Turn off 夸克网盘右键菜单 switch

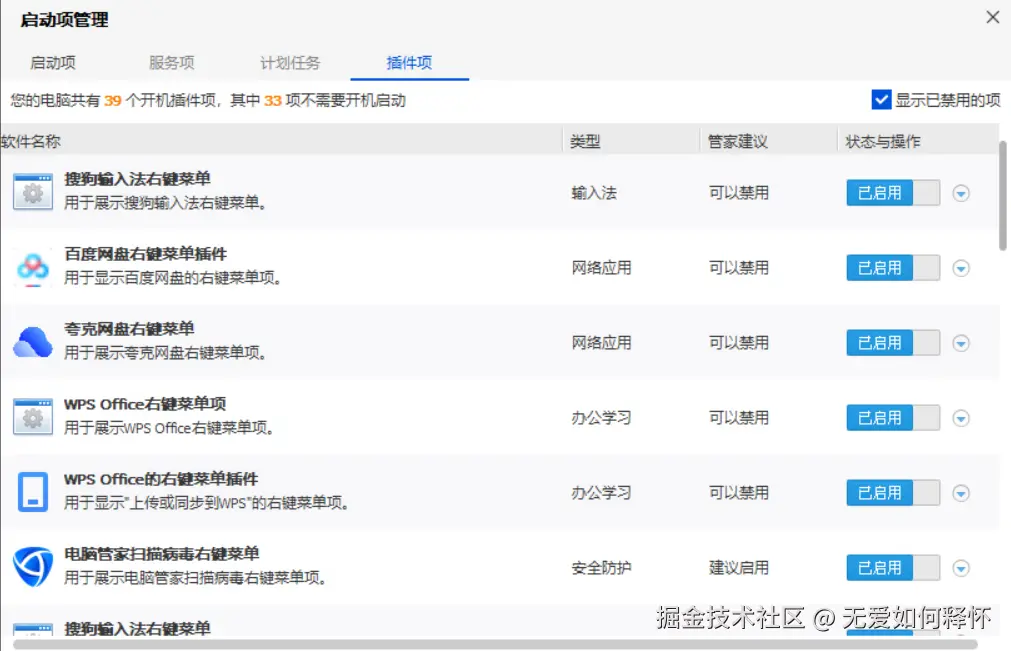click(893, 342)
